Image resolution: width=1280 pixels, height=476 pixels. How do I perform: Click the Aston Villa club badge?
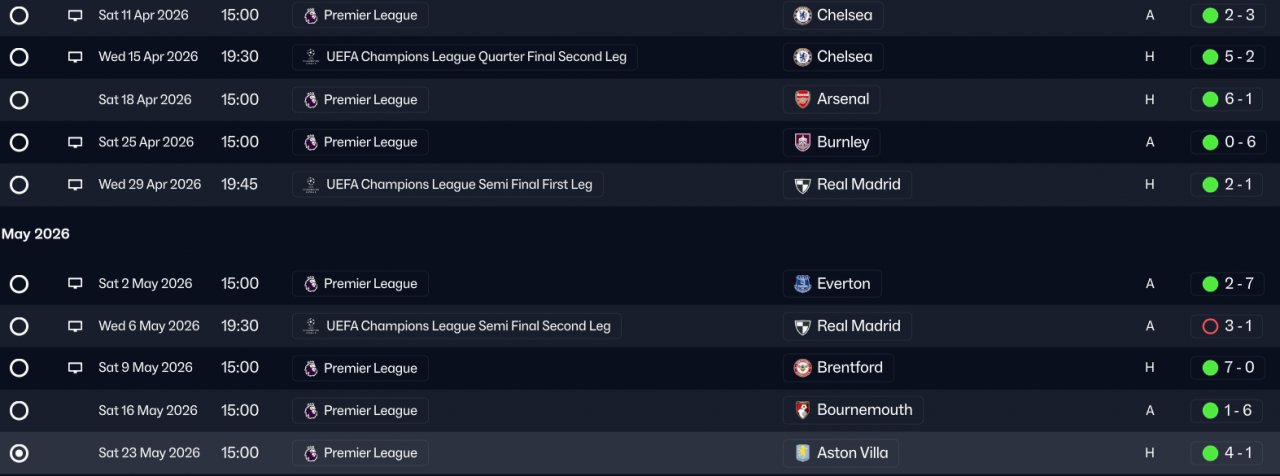(x=802, y=453)
